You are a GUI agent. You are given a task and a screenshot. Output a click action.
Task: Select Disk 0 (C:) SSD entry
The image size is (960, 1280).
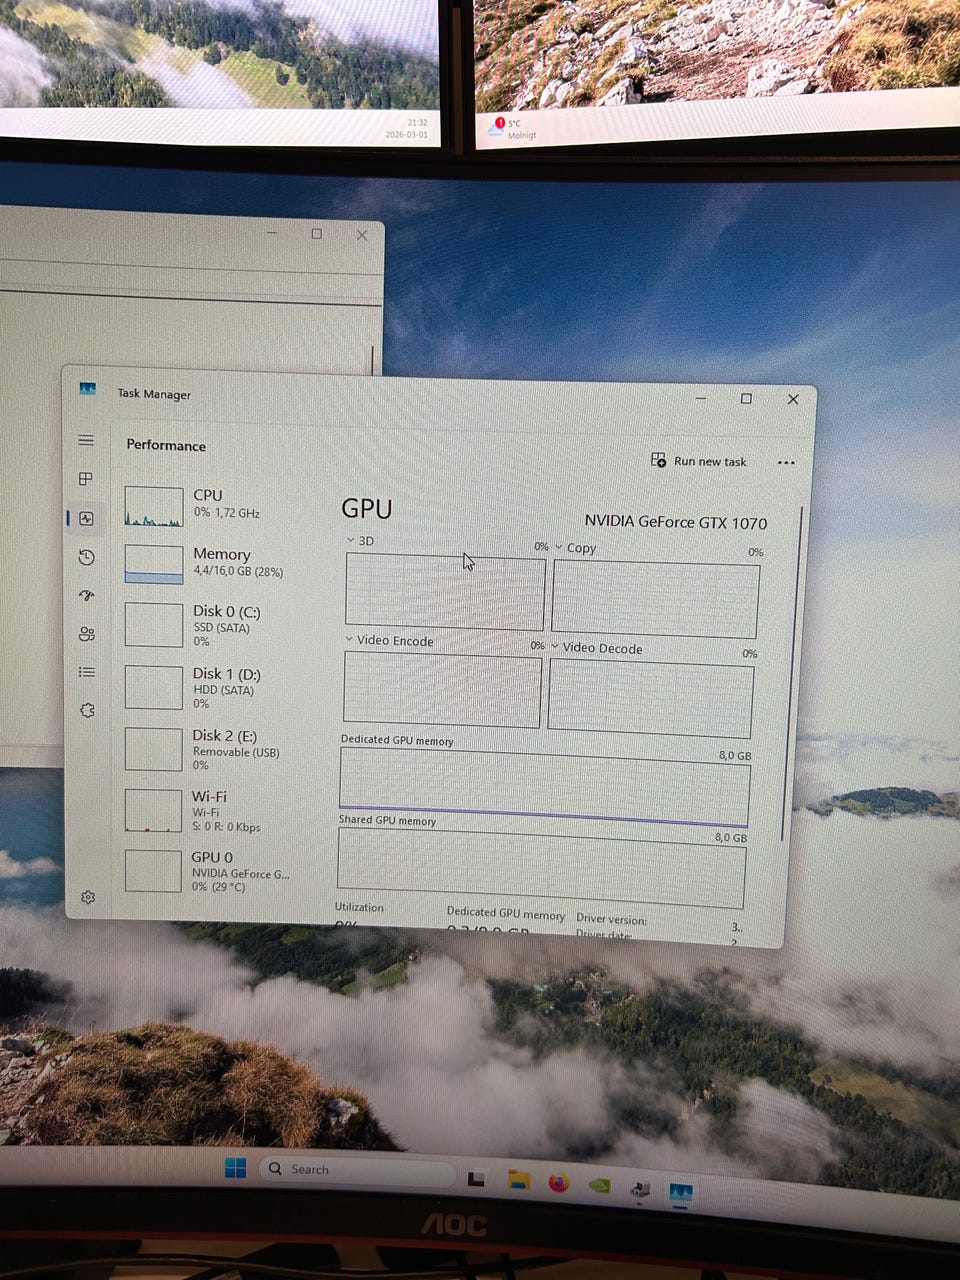210,625
